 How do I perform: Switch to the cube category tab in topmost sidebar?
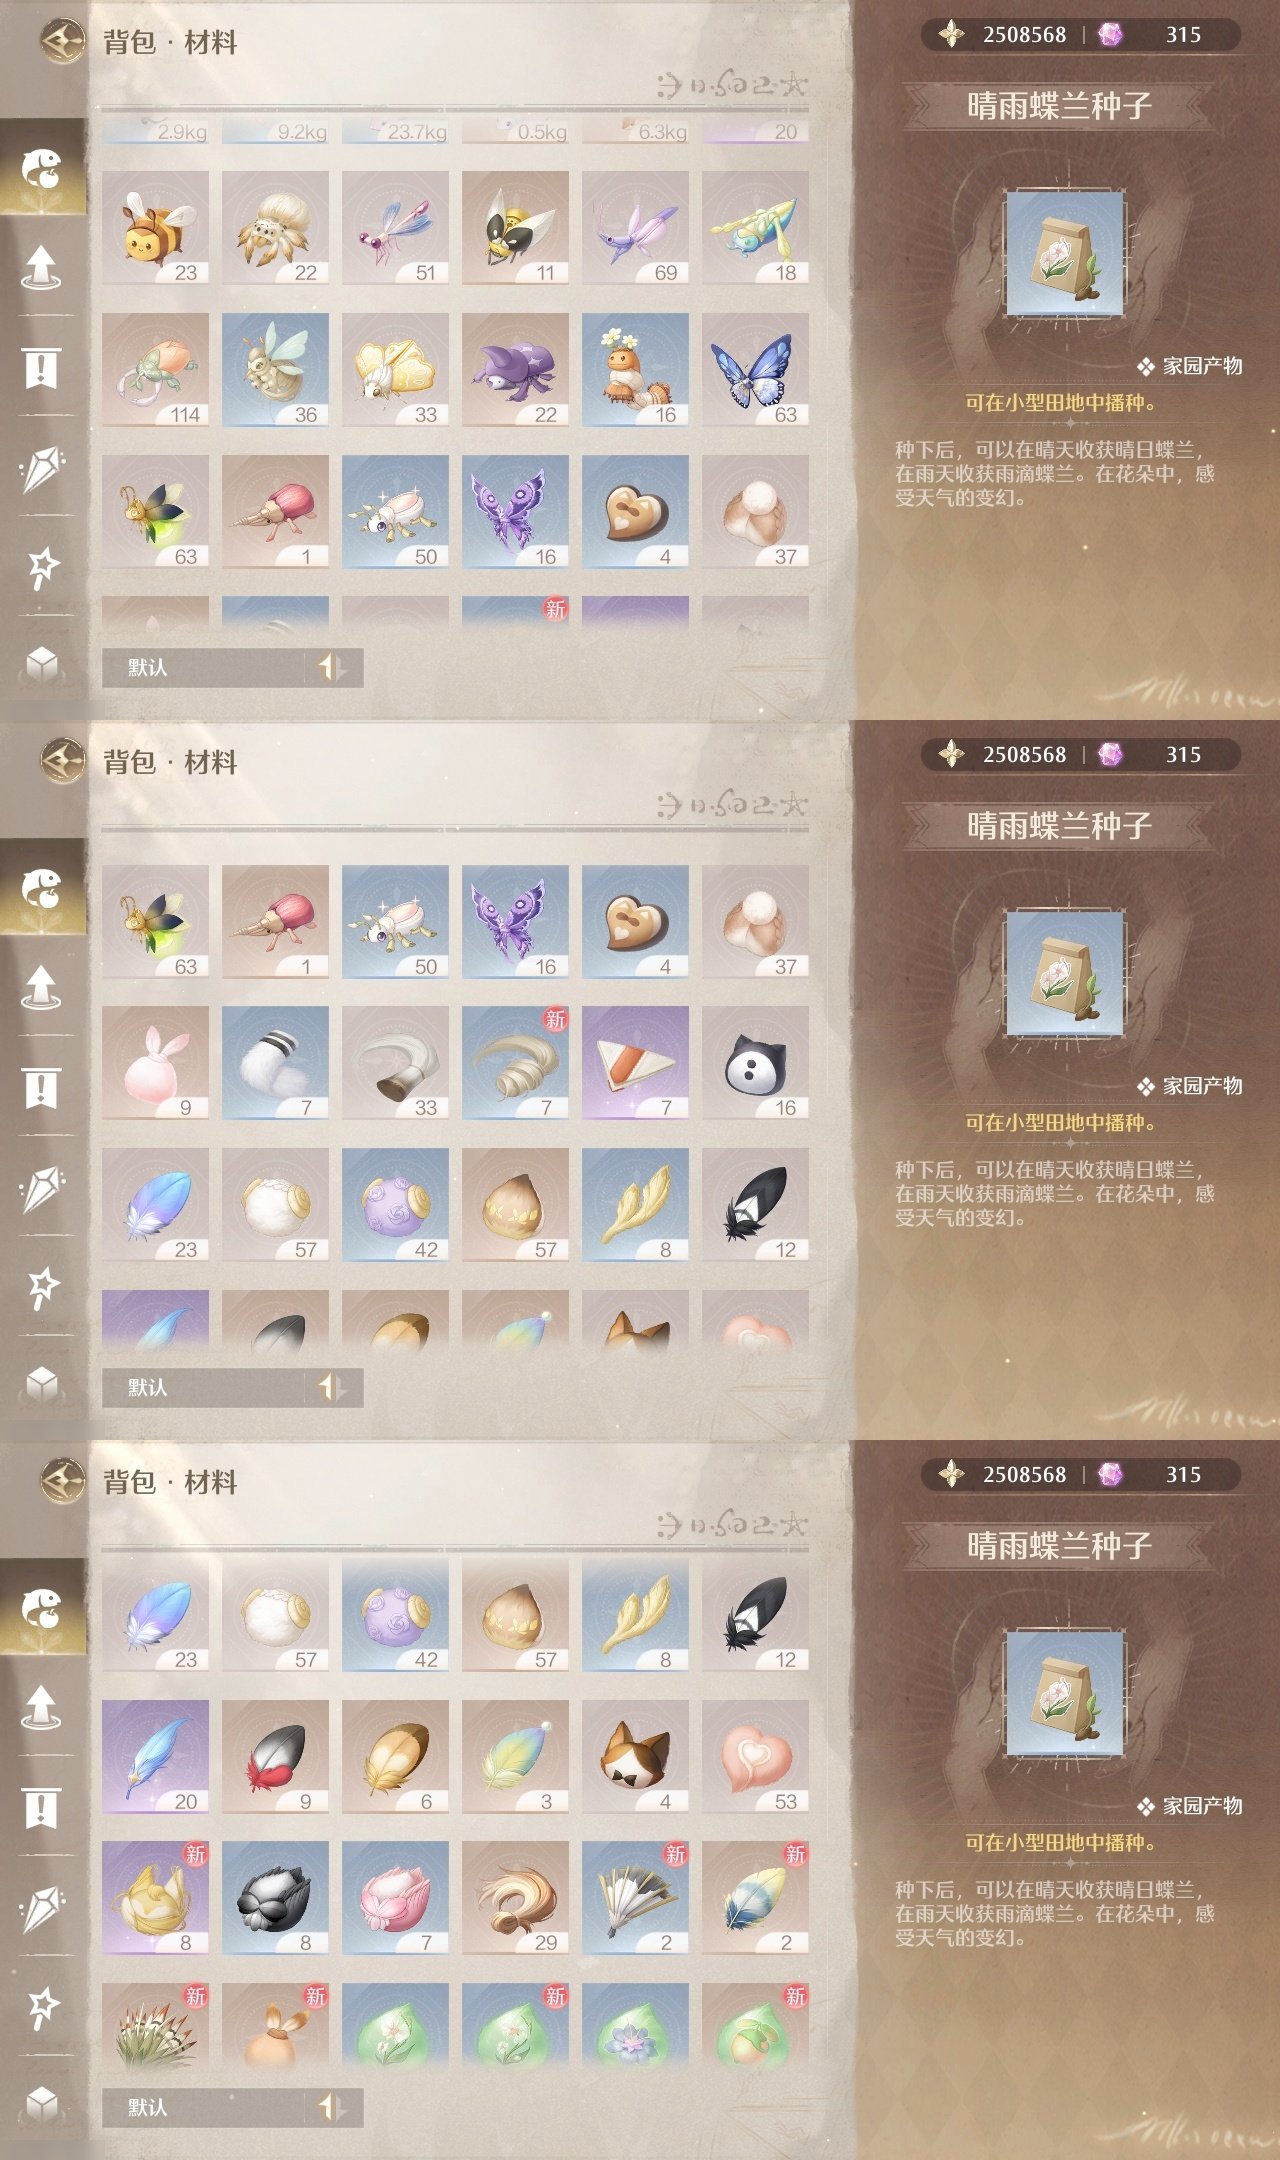click(x=42, y=663)
